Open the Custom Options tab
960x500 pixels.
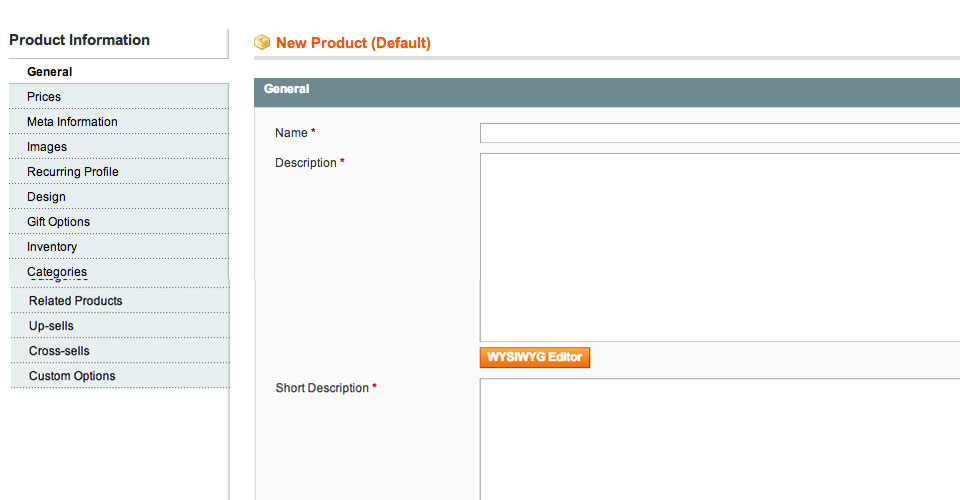[120, 376]
